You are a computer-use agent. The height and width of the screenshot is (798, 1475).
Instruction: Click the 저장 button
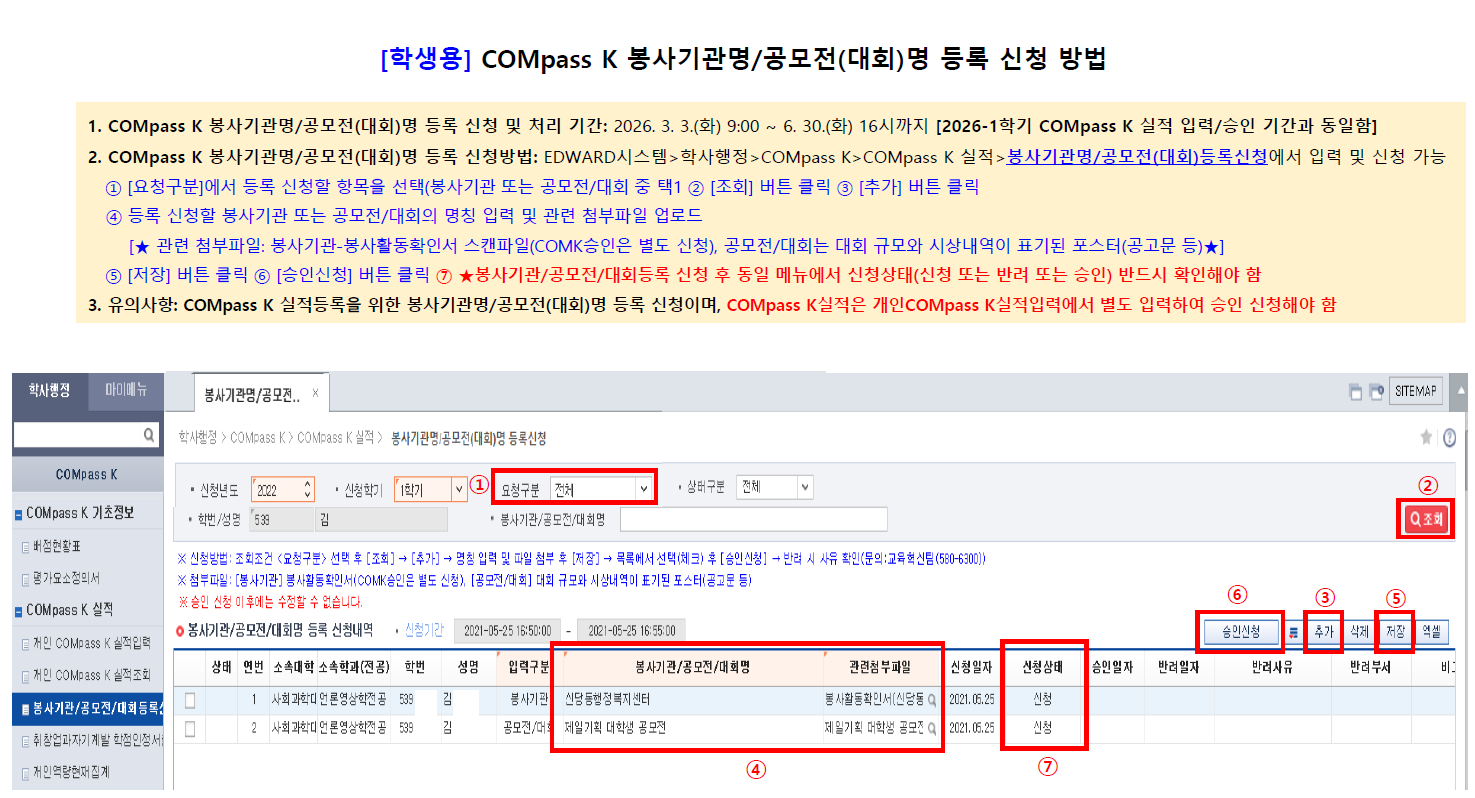(x=1395, y=632)
